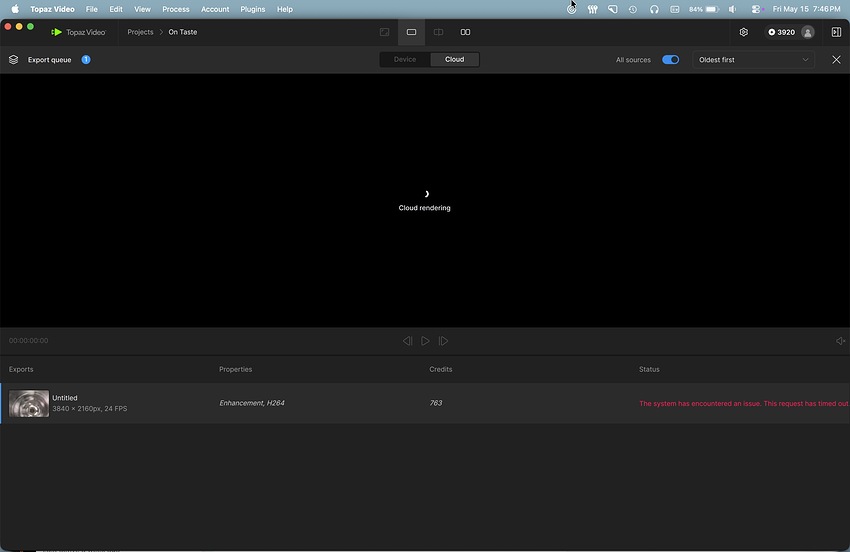Open the Account menu
This screenshot has width=850, height=552.
pos(215,9)
